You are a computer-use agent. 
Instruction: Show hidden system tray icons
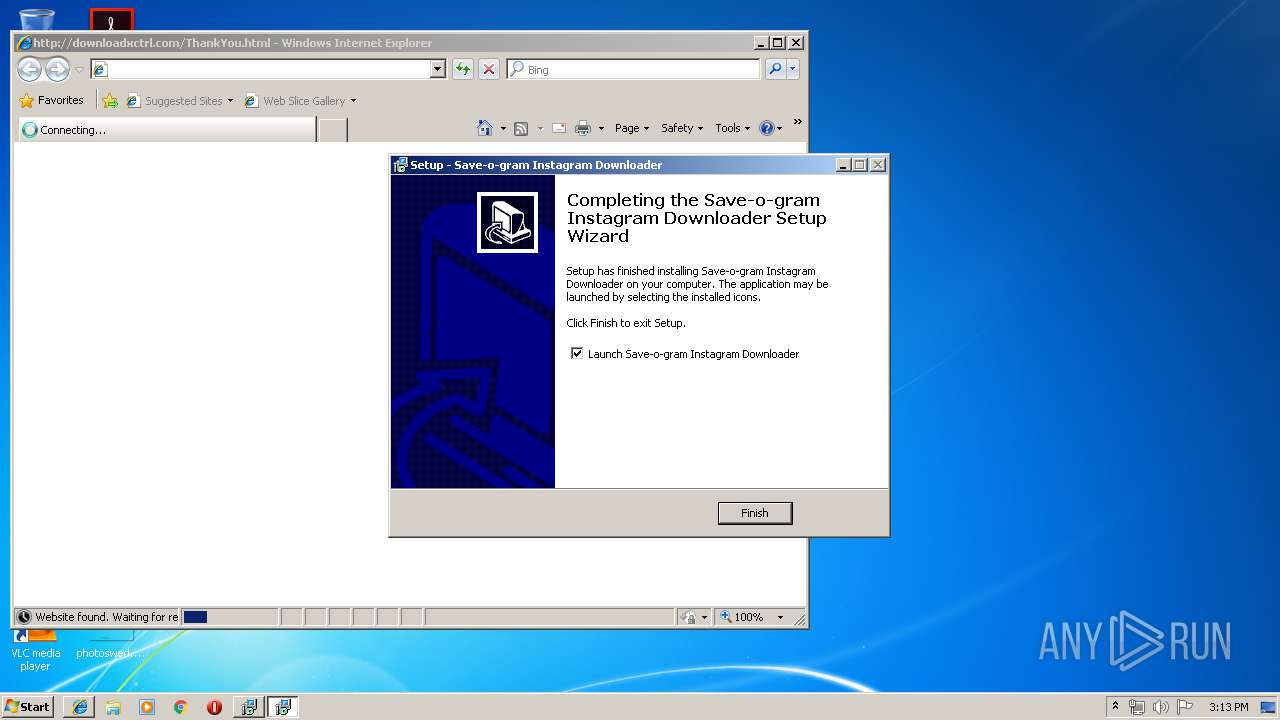click(x=1115, y=706)
